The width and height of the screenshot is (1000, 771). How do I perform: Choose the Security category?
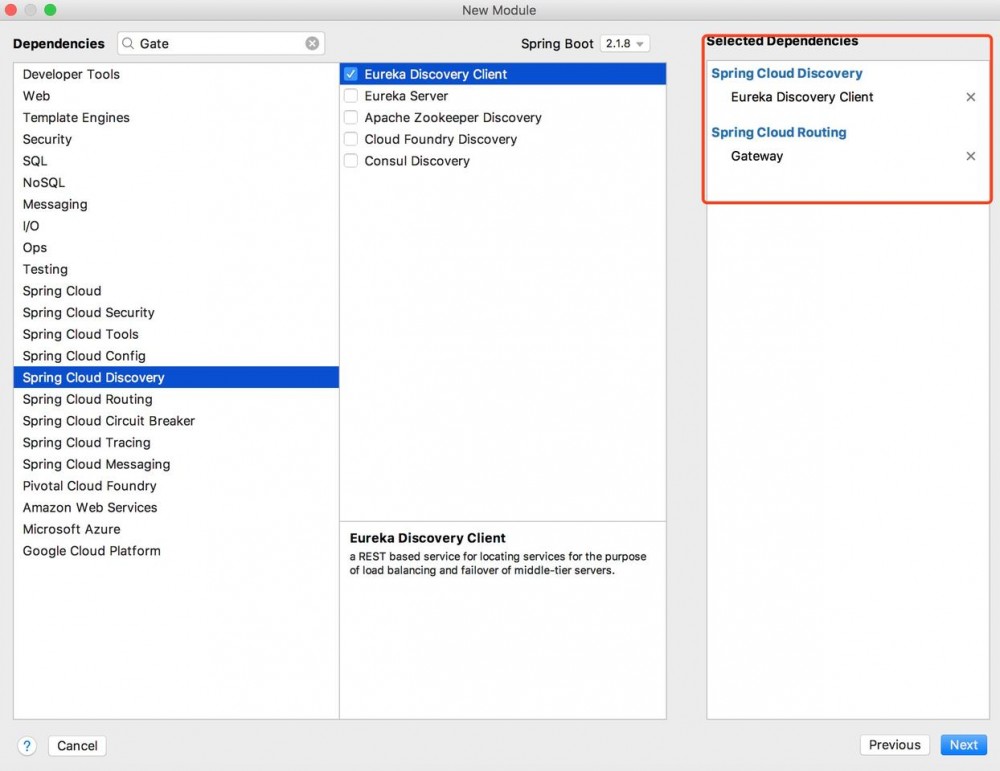pos(176,139)
